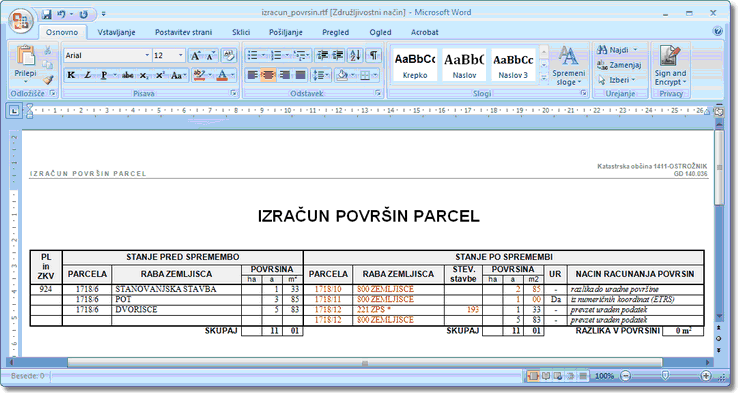Open Prilepi paste options arrow

[25, 81]
